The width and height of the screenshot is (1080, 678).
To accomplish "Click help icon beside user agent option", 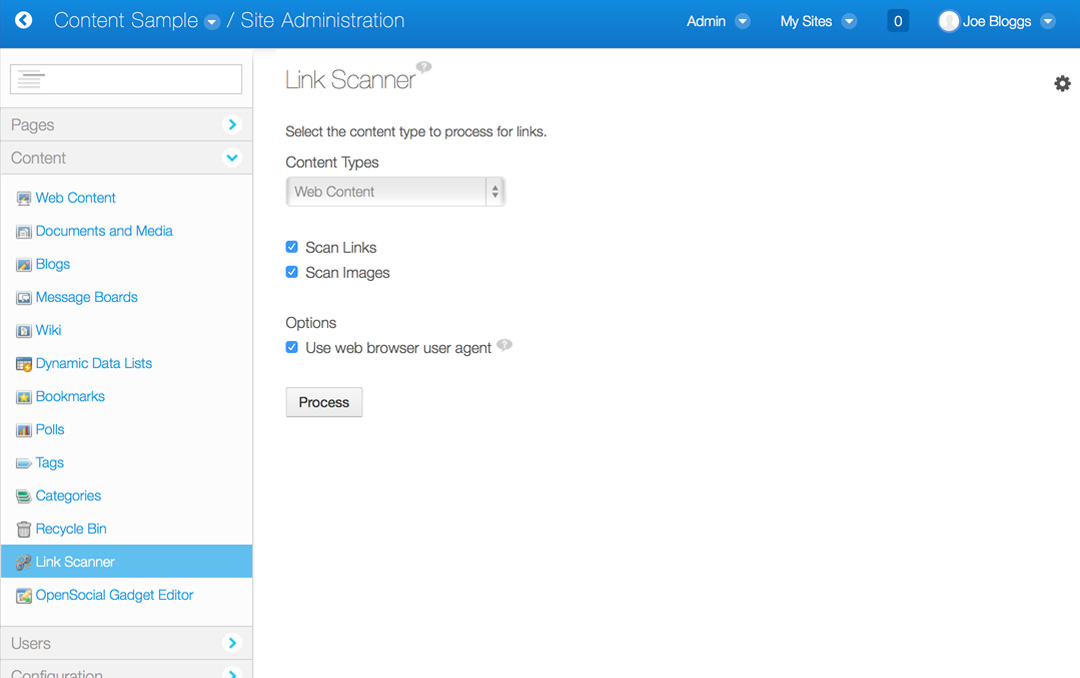I will point(504,345).
